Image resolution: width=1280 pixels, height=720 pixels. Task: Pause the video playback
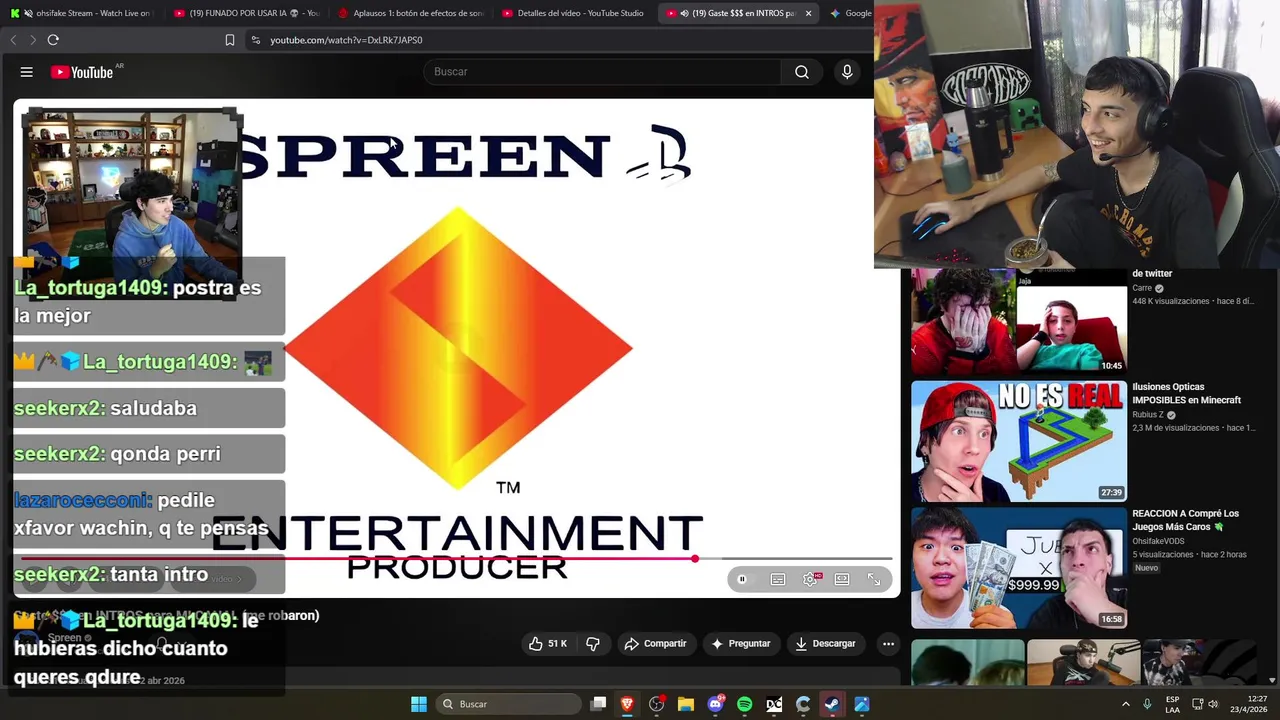[x=742, y=579]
